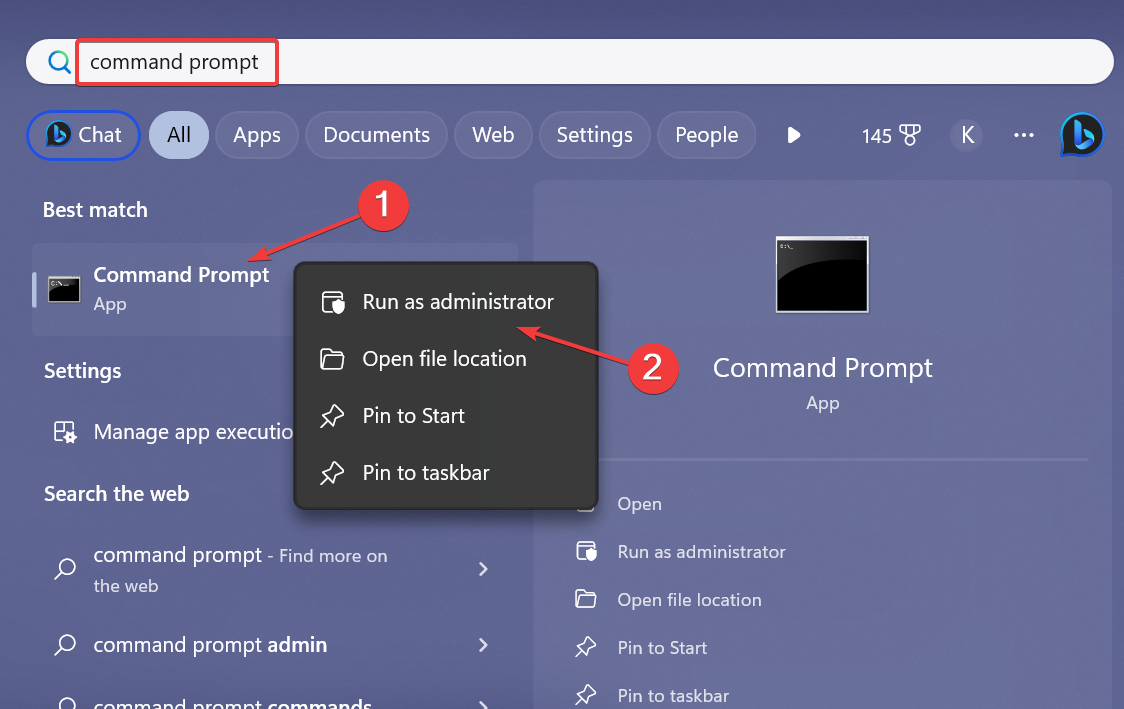The height and width of the screenshot is (709, 1124).
Task: Choose Pin to taskbar in context menu
Action: [x=446, y=472]
